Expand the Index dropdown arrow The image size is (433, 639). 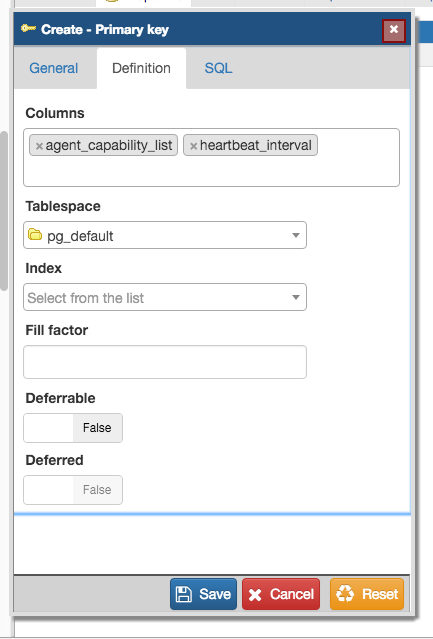coord(296,297)
